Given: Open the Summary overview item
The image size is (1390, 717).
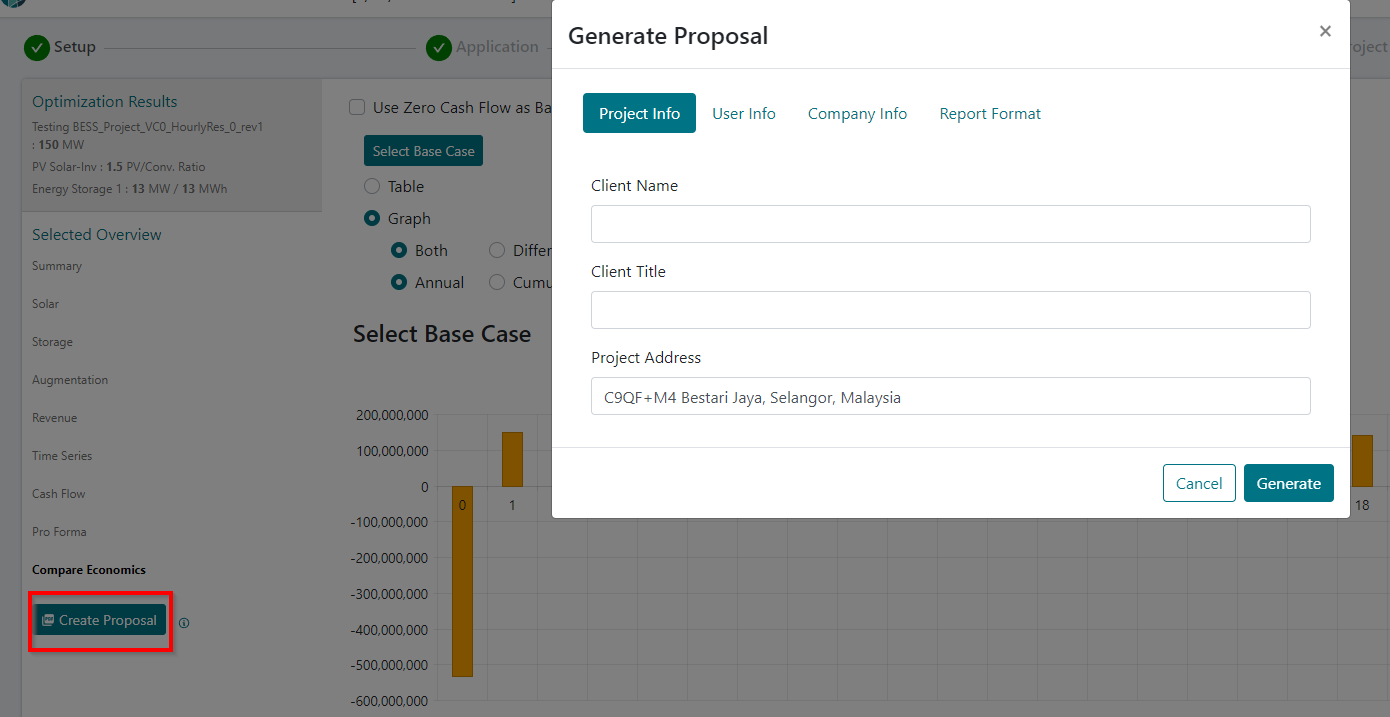Looking at the screenshot, I should [57, 266].
